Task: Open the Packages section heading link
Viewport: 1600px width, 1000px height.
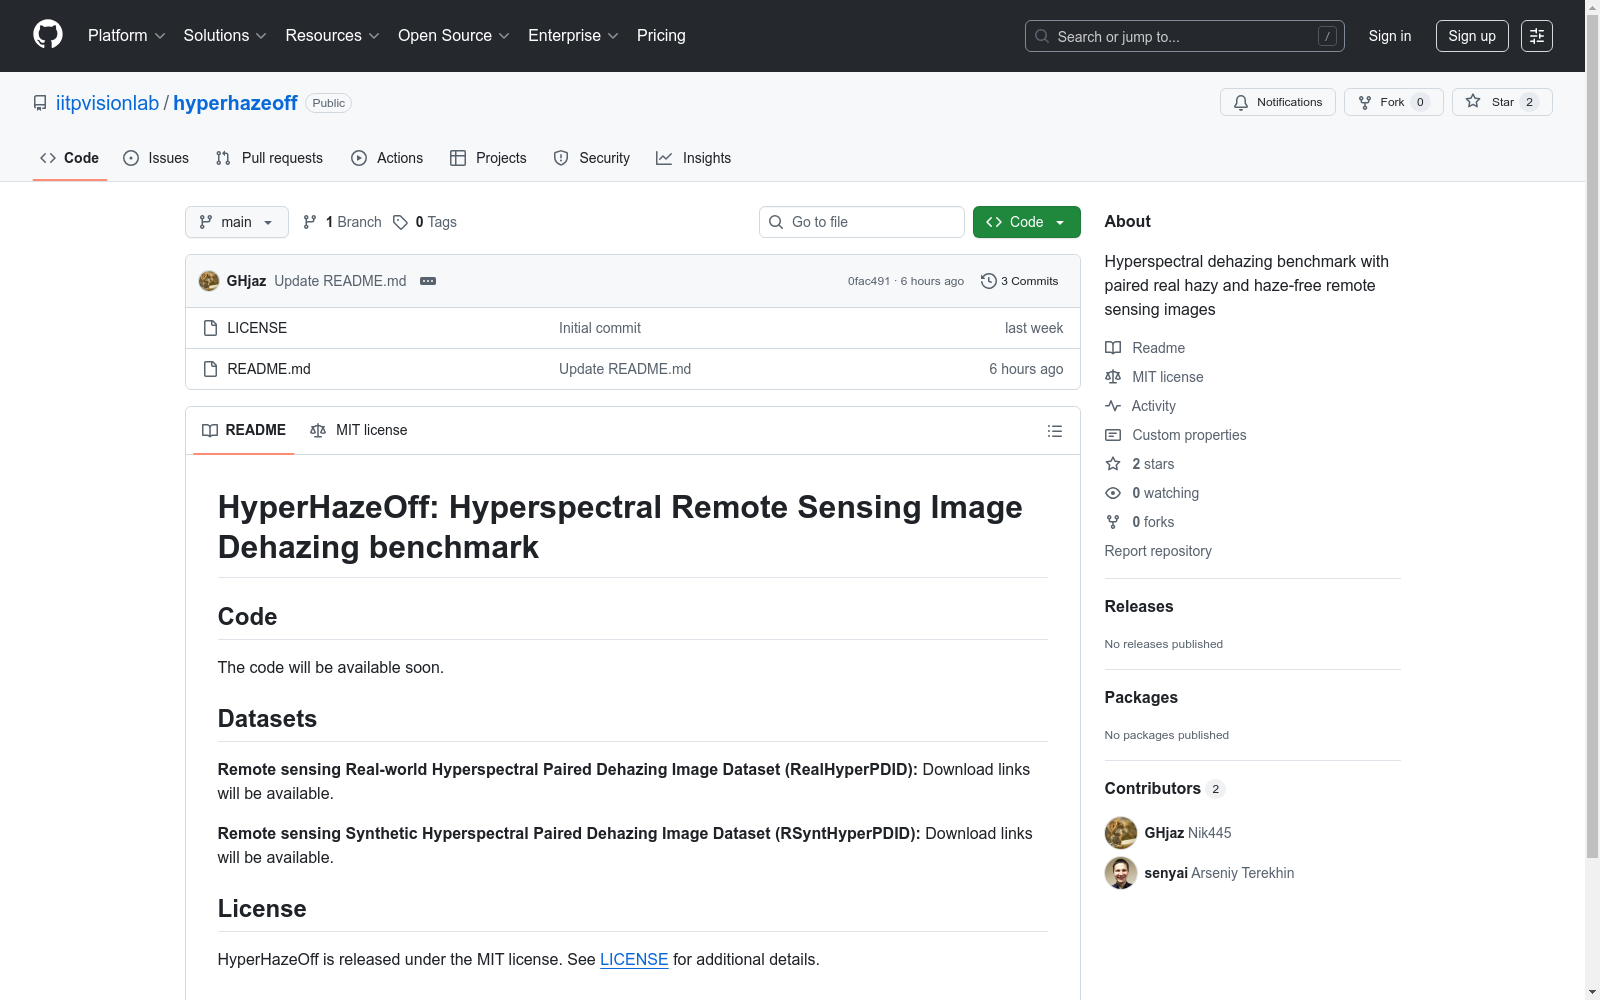Action: coord(1141,697)
